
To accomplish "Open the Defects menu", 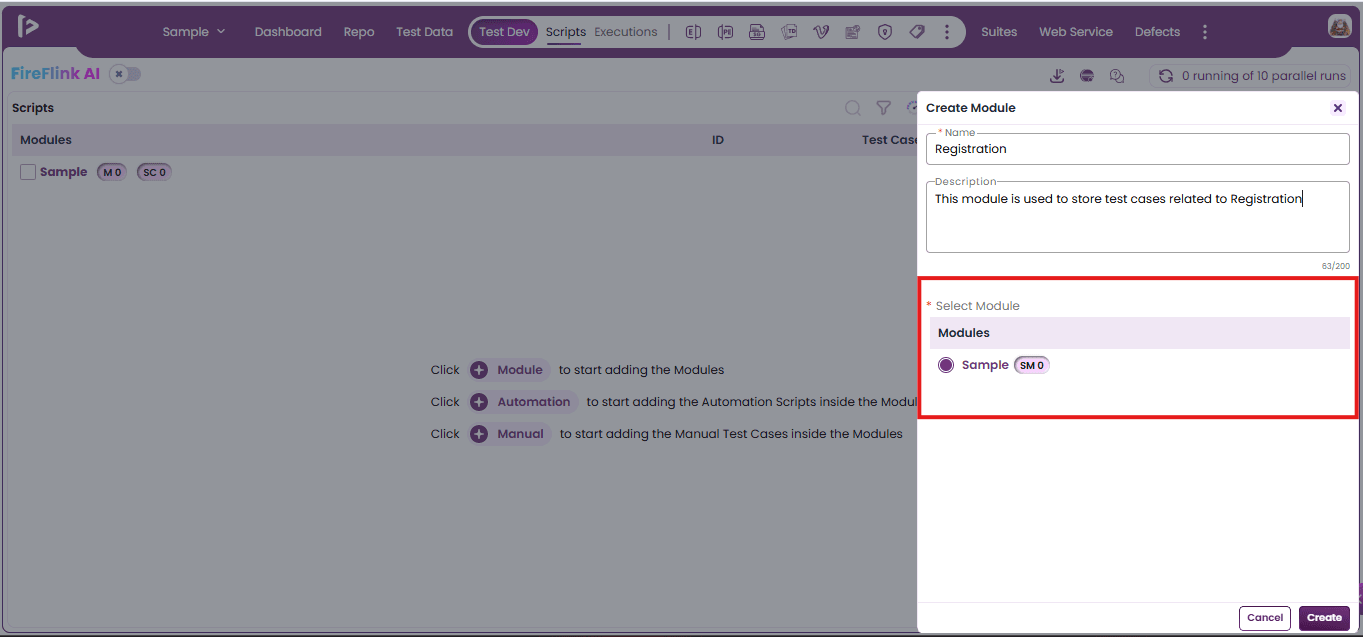I will click(x=1157, y=32).
